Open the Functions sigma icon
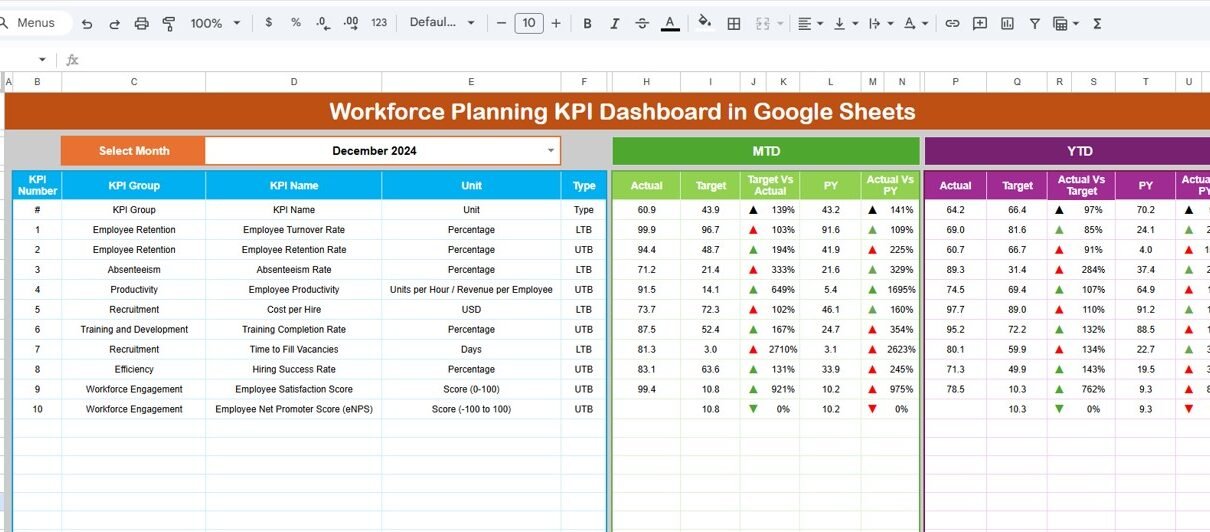 tap(1097, 23)
